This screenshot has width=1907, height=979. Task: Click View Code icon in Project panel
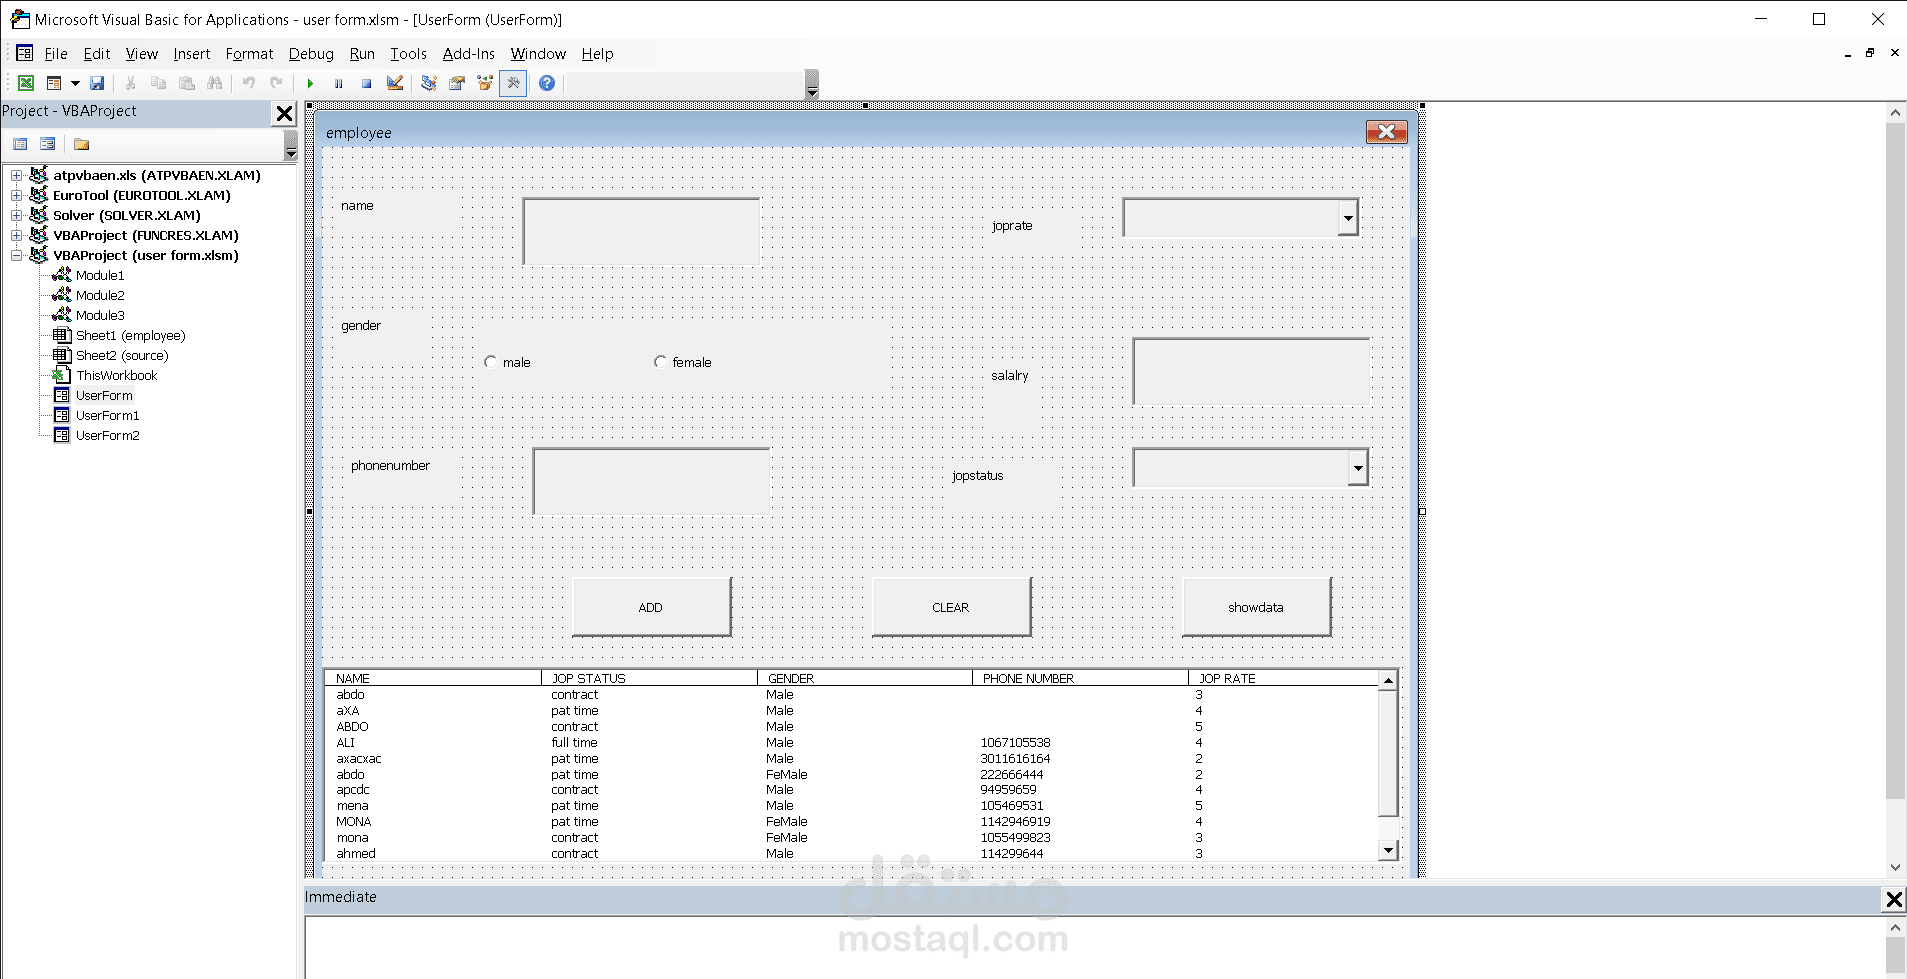(x=20, y=144)
